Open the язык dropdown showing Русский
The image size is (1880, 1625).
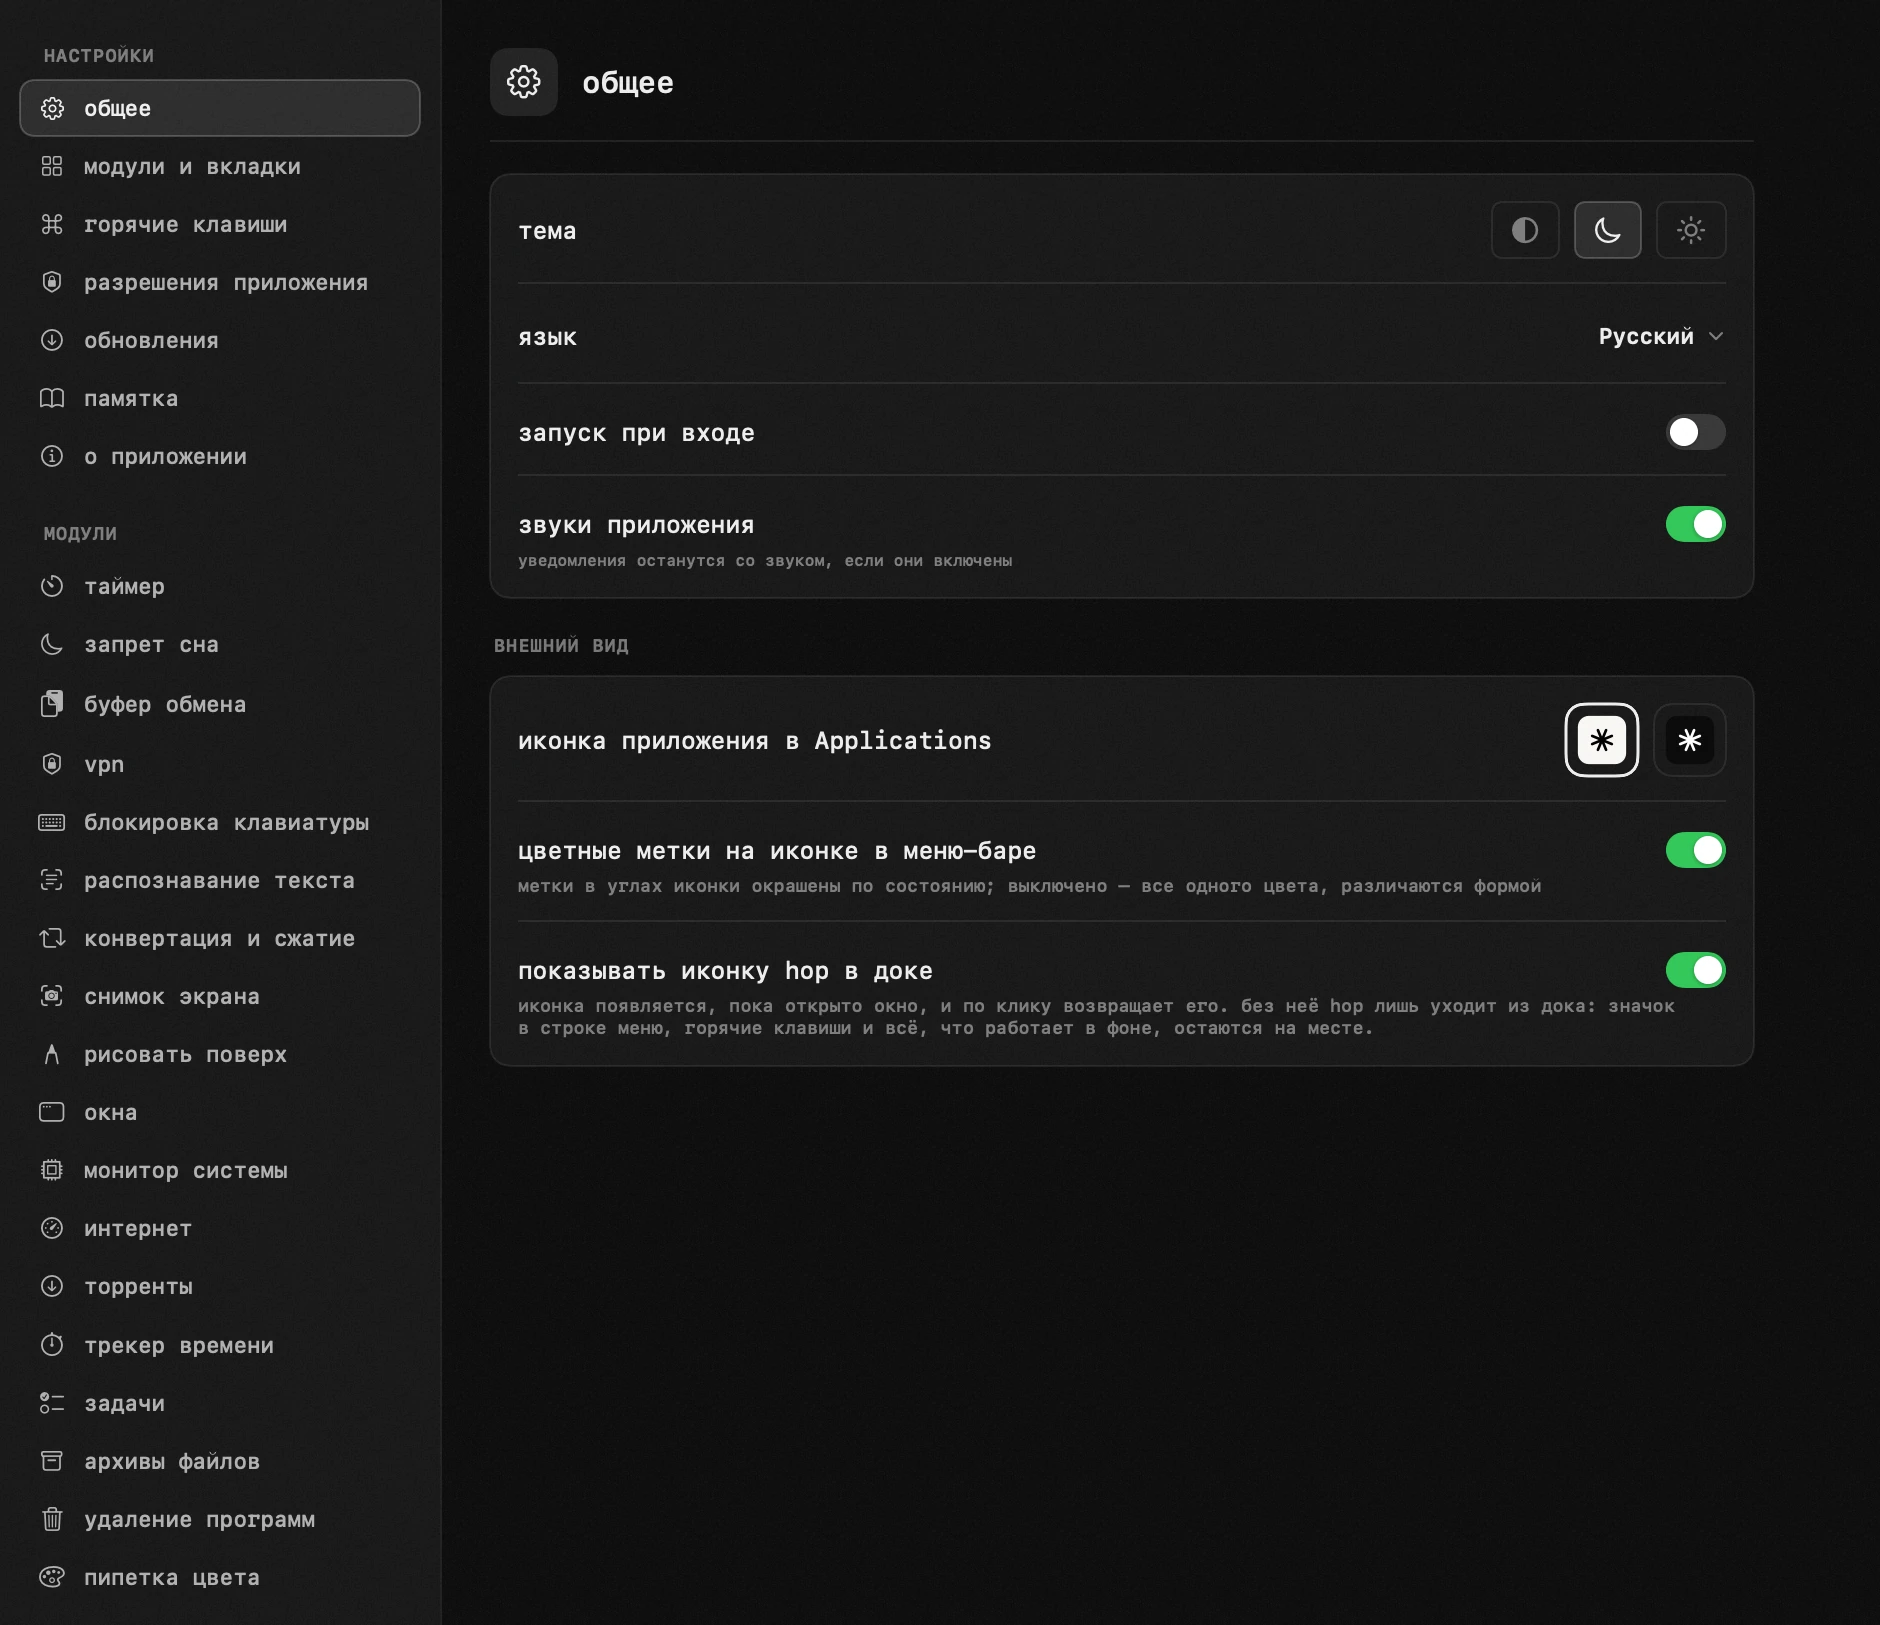[x=1661, y=336]
